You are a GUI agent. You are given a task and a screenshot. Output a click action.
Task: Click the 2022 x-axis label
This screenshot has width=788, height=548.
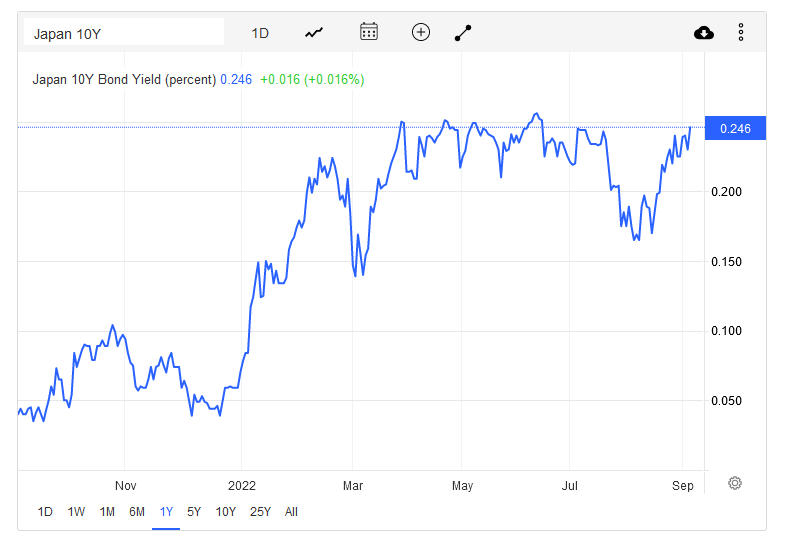(242, 486)
